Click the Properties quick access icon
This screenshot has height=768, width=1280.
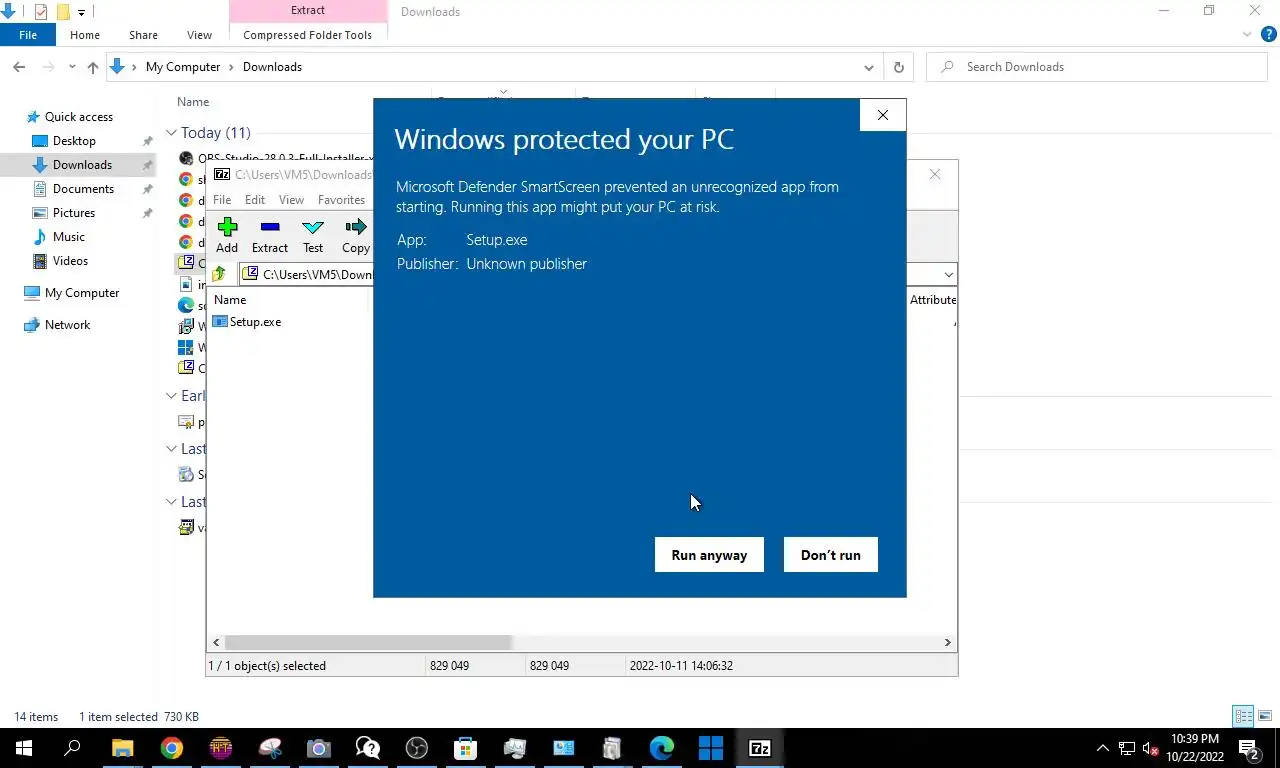click(x=41, y=12)
